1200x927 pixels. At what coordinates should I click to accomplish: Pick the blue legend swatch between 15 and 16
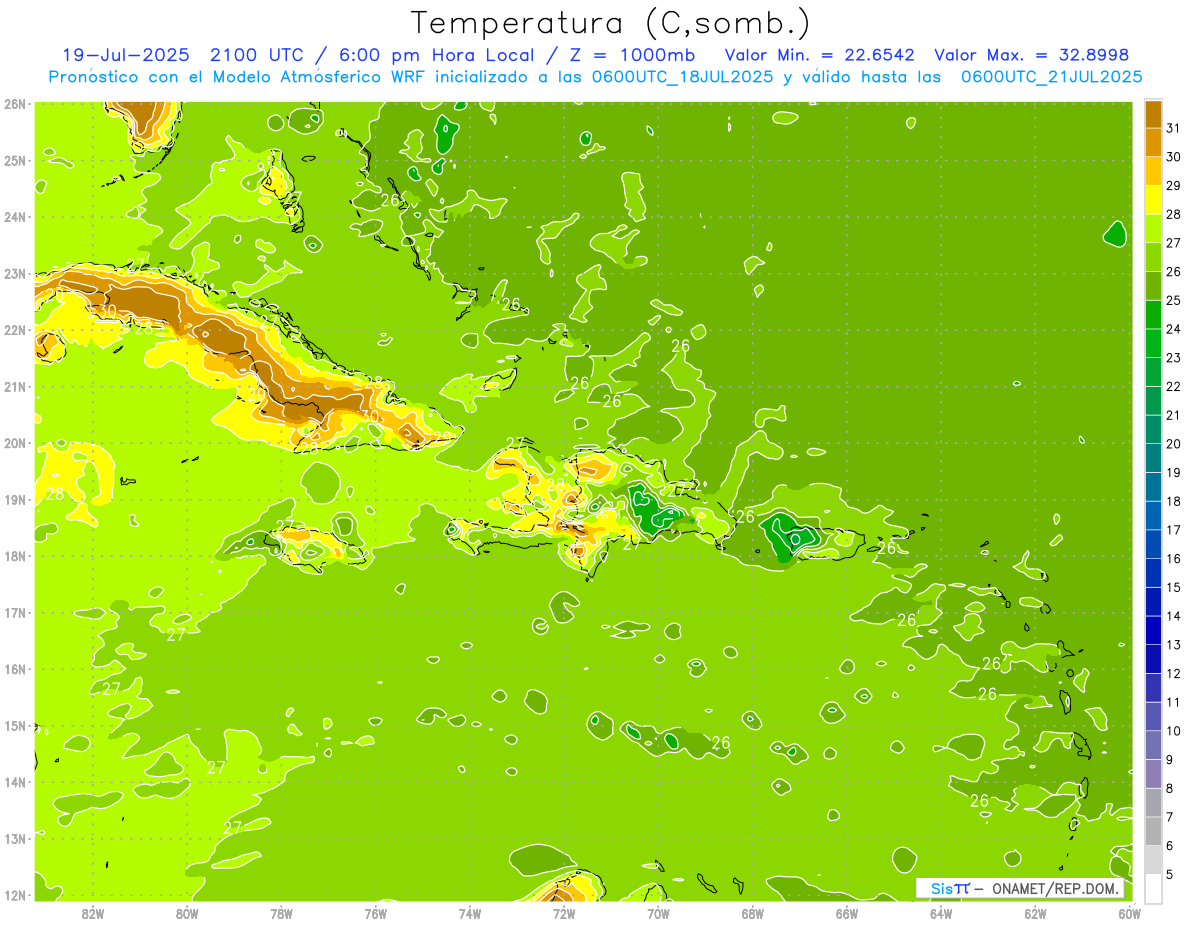click(1153, 573)
